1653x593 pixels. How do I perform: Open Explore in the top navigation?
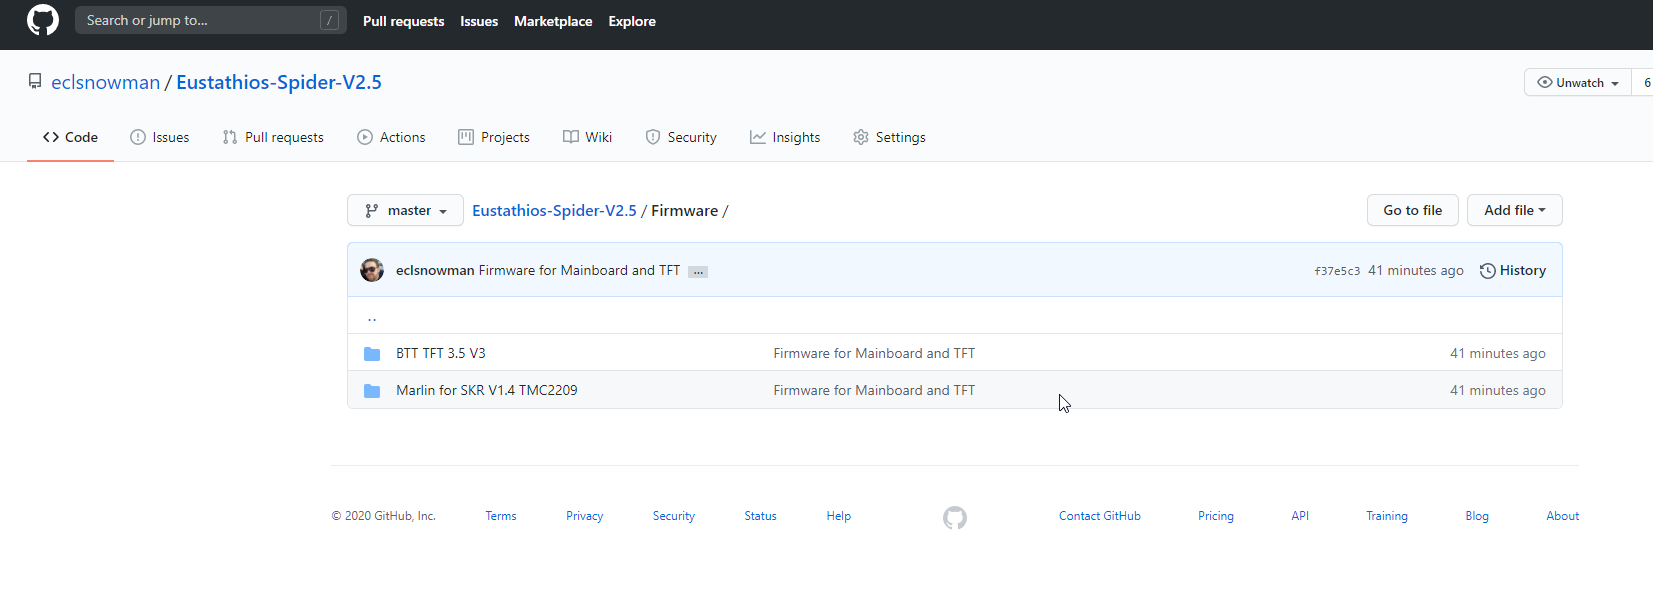coord(632,21)
